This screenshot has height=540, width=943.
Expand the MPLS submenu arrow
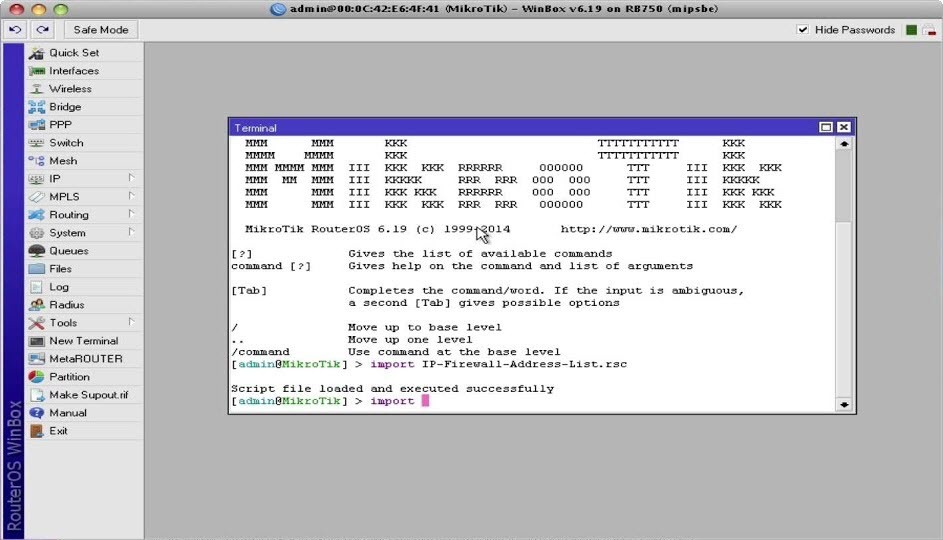point(131,196)
